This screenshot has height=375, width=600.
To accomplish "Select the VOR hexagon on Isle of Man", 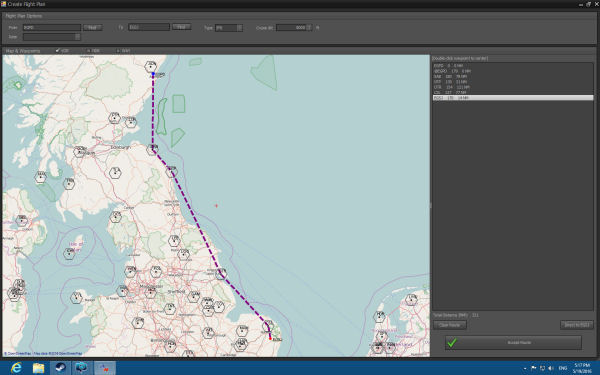I will coord(69,254).
